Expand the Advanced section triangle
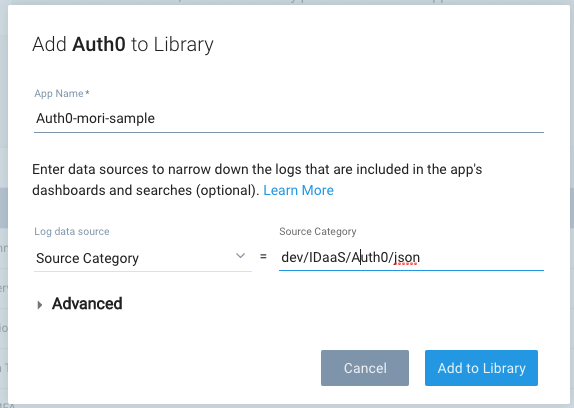Screen dimensions: 574x408 click(x=40, y=305)
